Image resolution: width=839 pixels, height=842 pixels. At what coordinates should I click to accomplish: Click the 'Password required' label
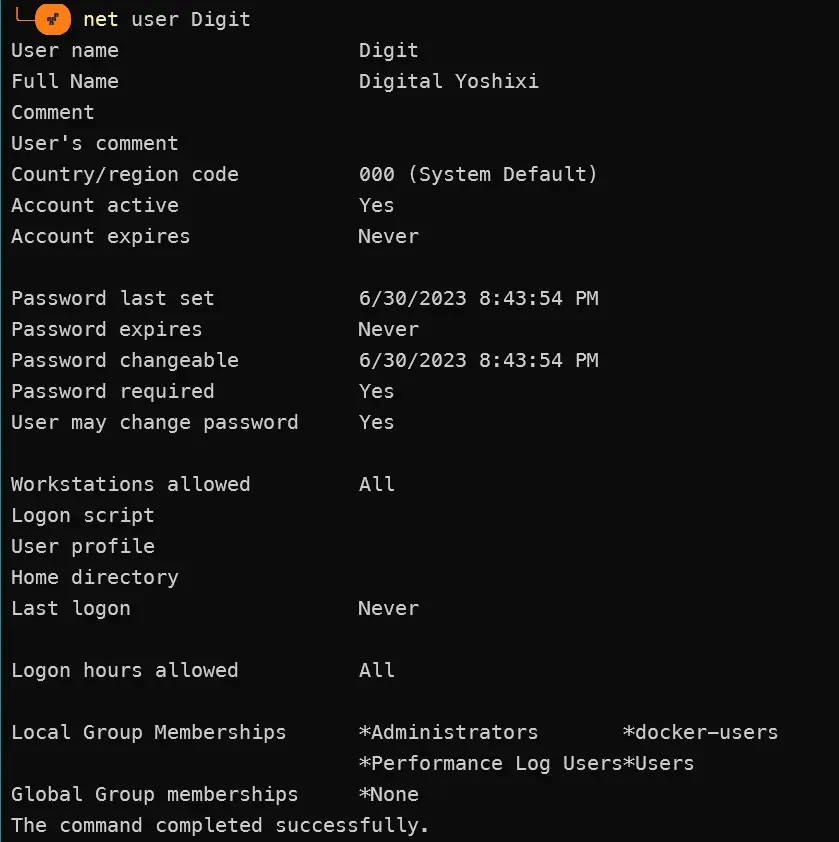point(113,391)
